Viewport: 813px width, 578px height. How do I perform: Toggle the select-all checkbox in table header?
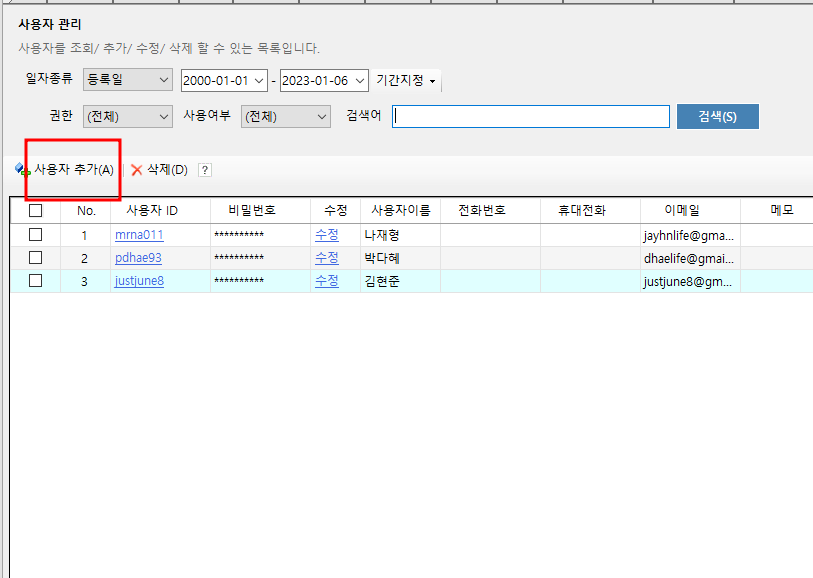coord(35,210)
